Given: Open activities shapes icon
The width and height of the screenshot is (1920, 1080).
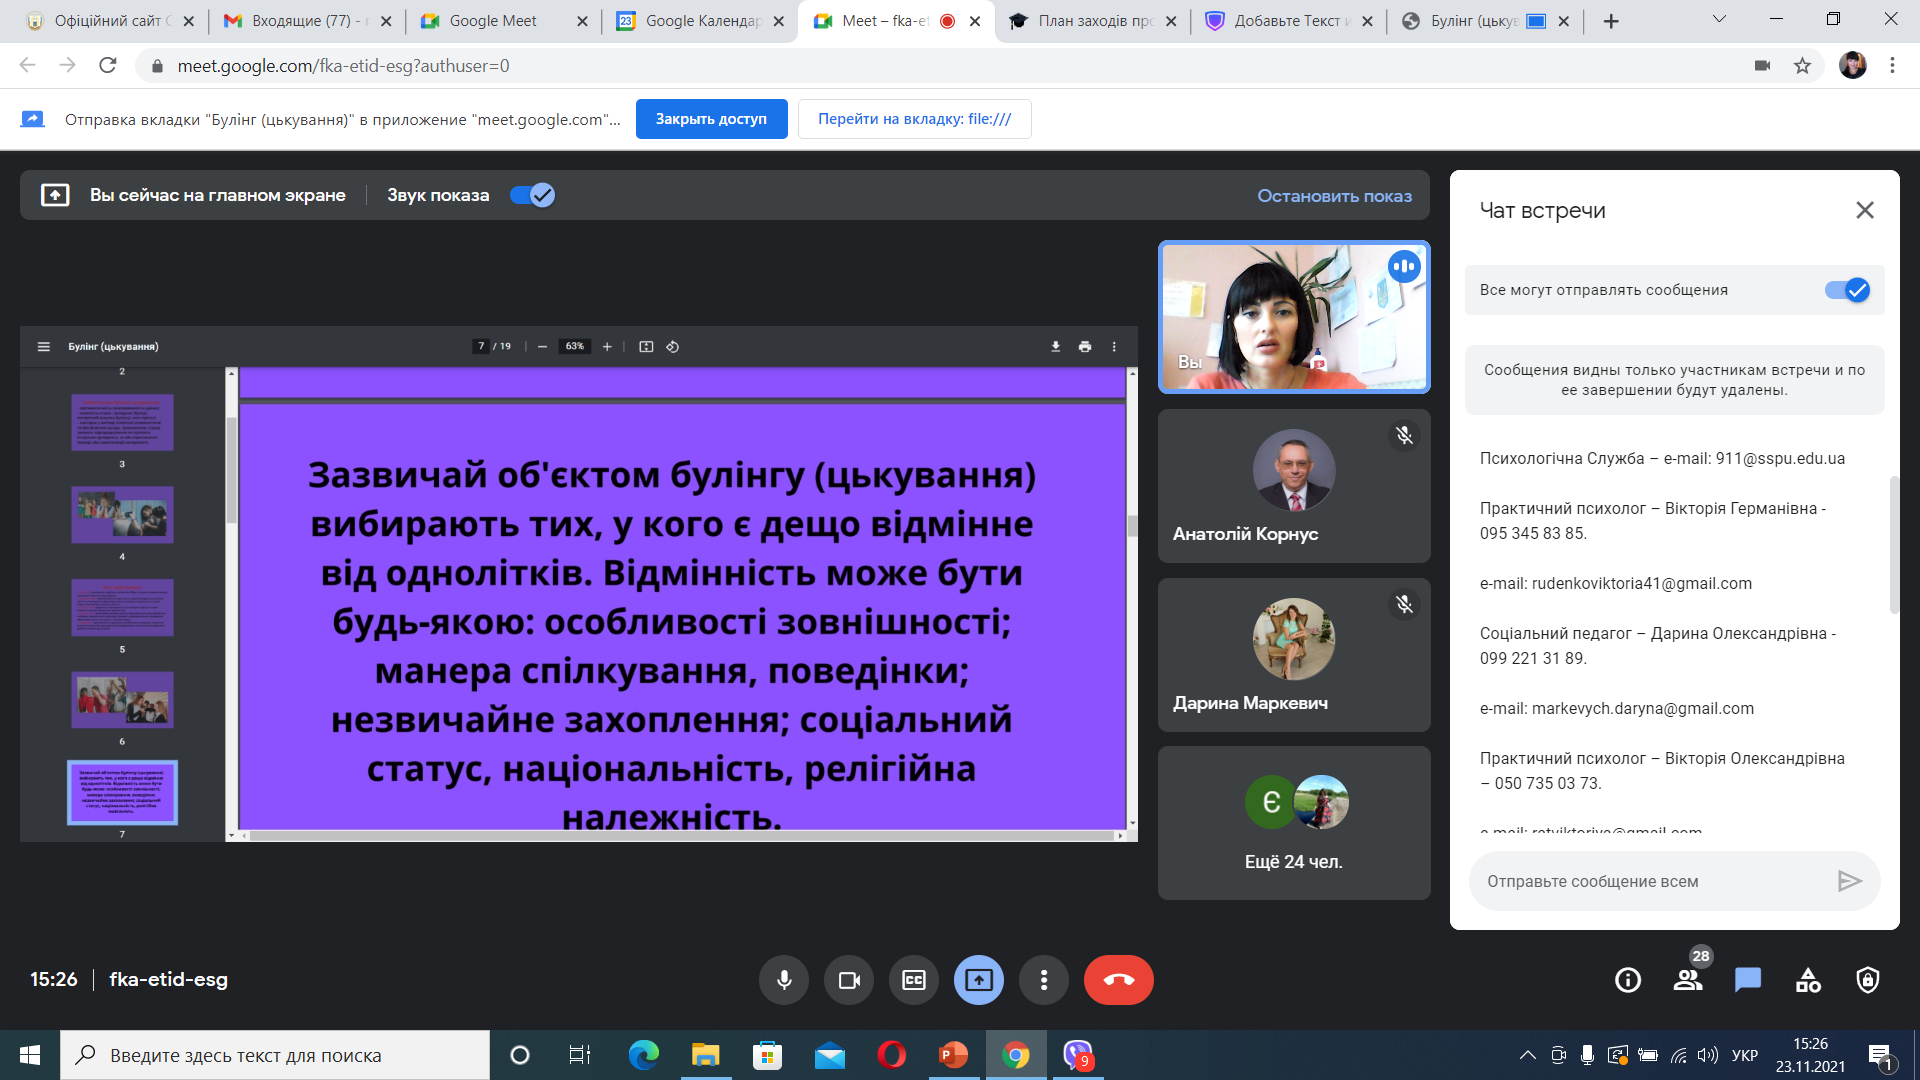Looking at the screenshot, I should 1808,980.
